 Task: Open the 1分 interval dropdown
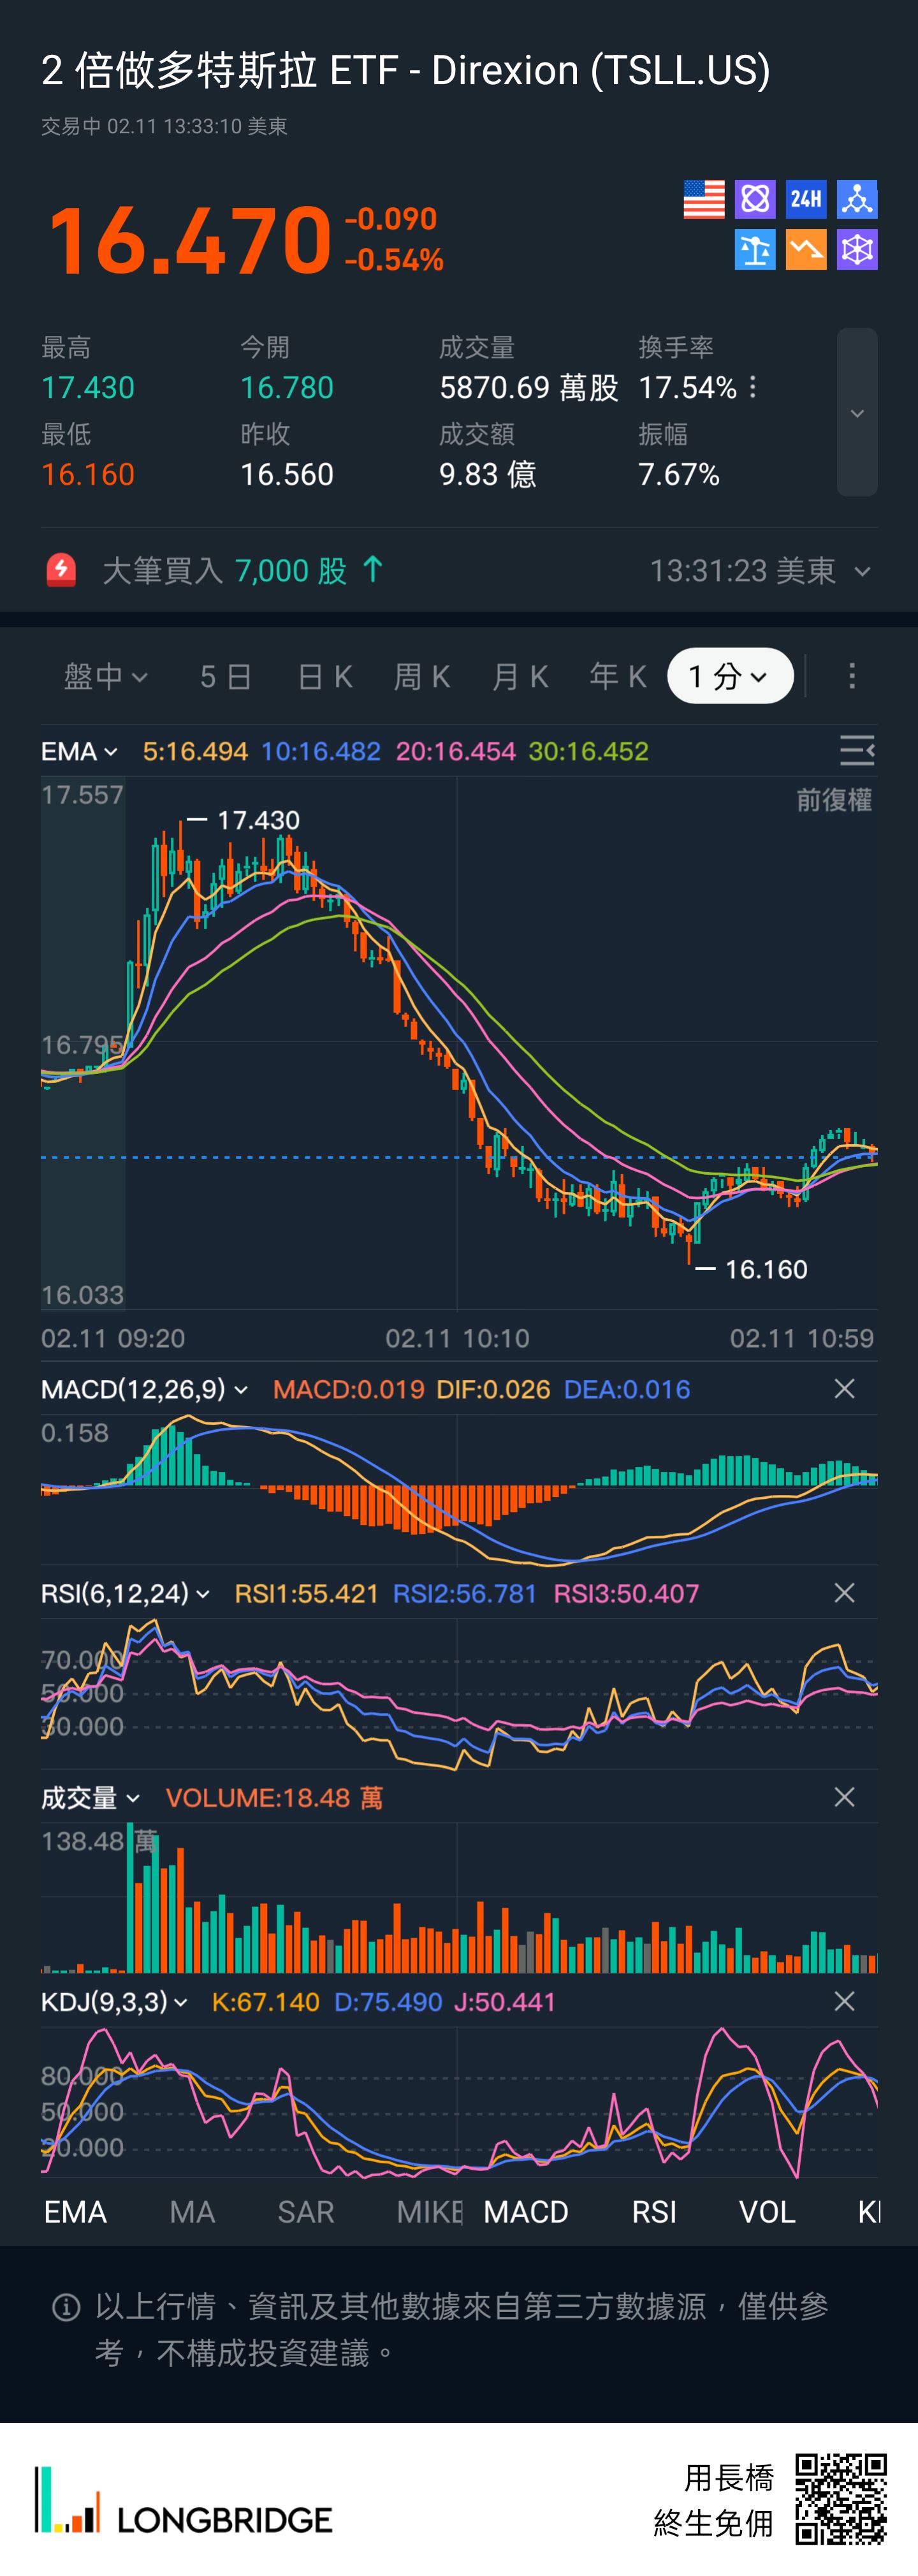729,677
